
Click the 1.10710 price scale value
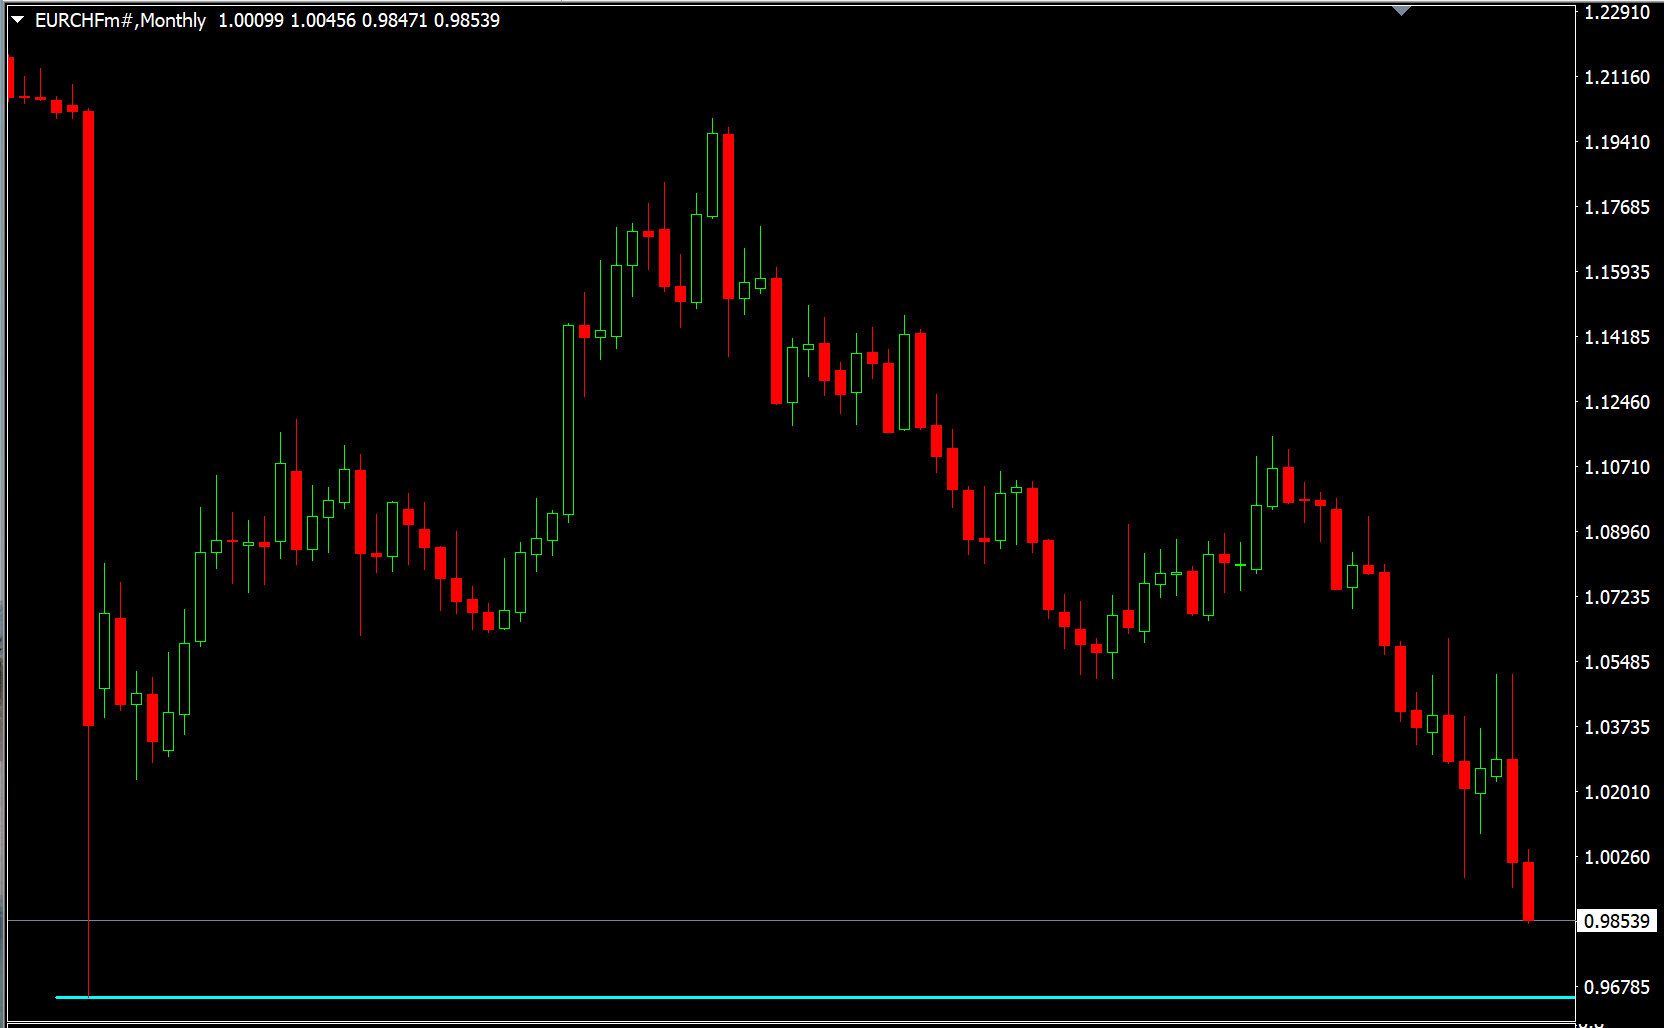point(1616,467)
